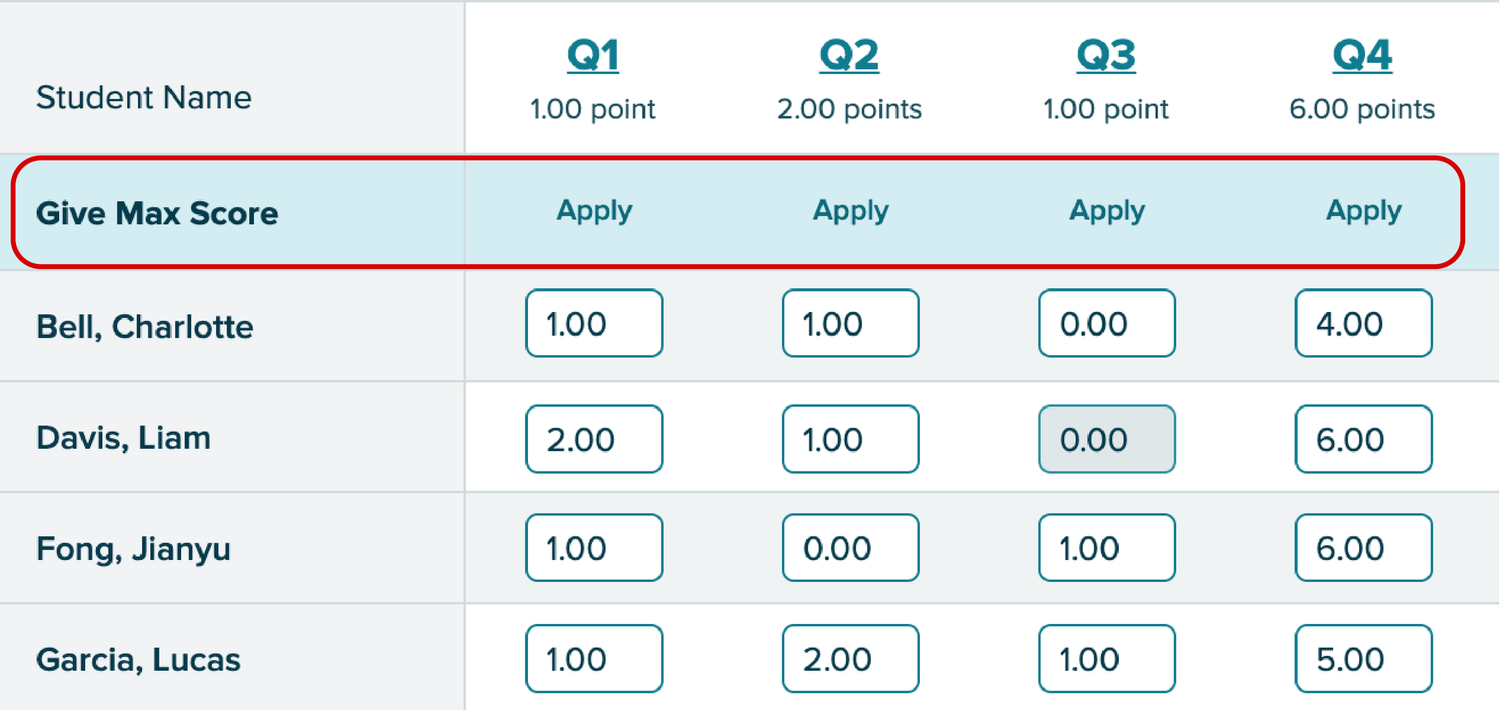The image size is (1500, 711).
Task: Edit Charlotte Bell's Q1 score field
Action: coord(594,324)
